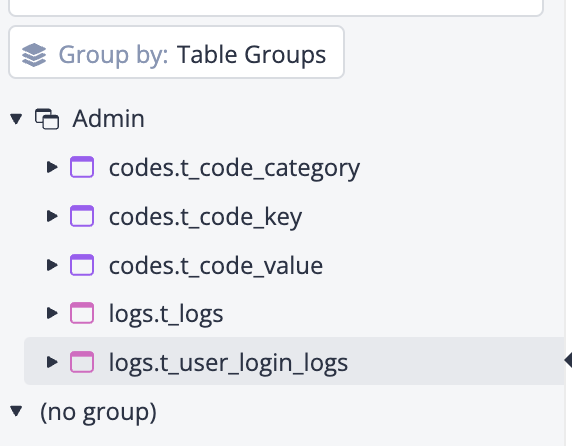
Task: Select codes.t_code_key table name
Action: point(205,217)
